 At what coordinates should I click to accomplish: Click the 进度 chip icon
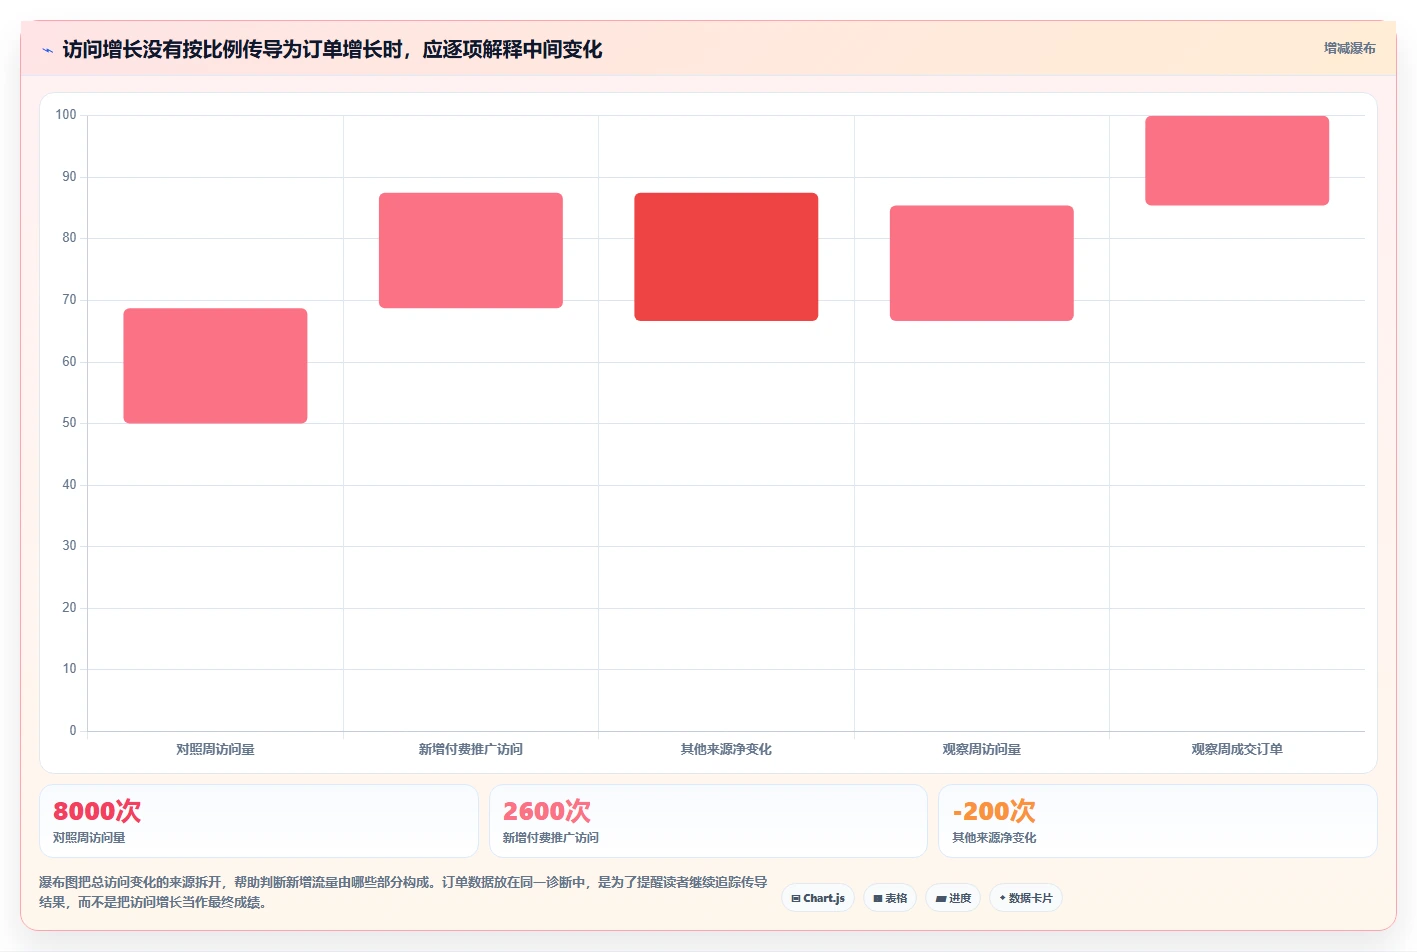tap(941, 899)
